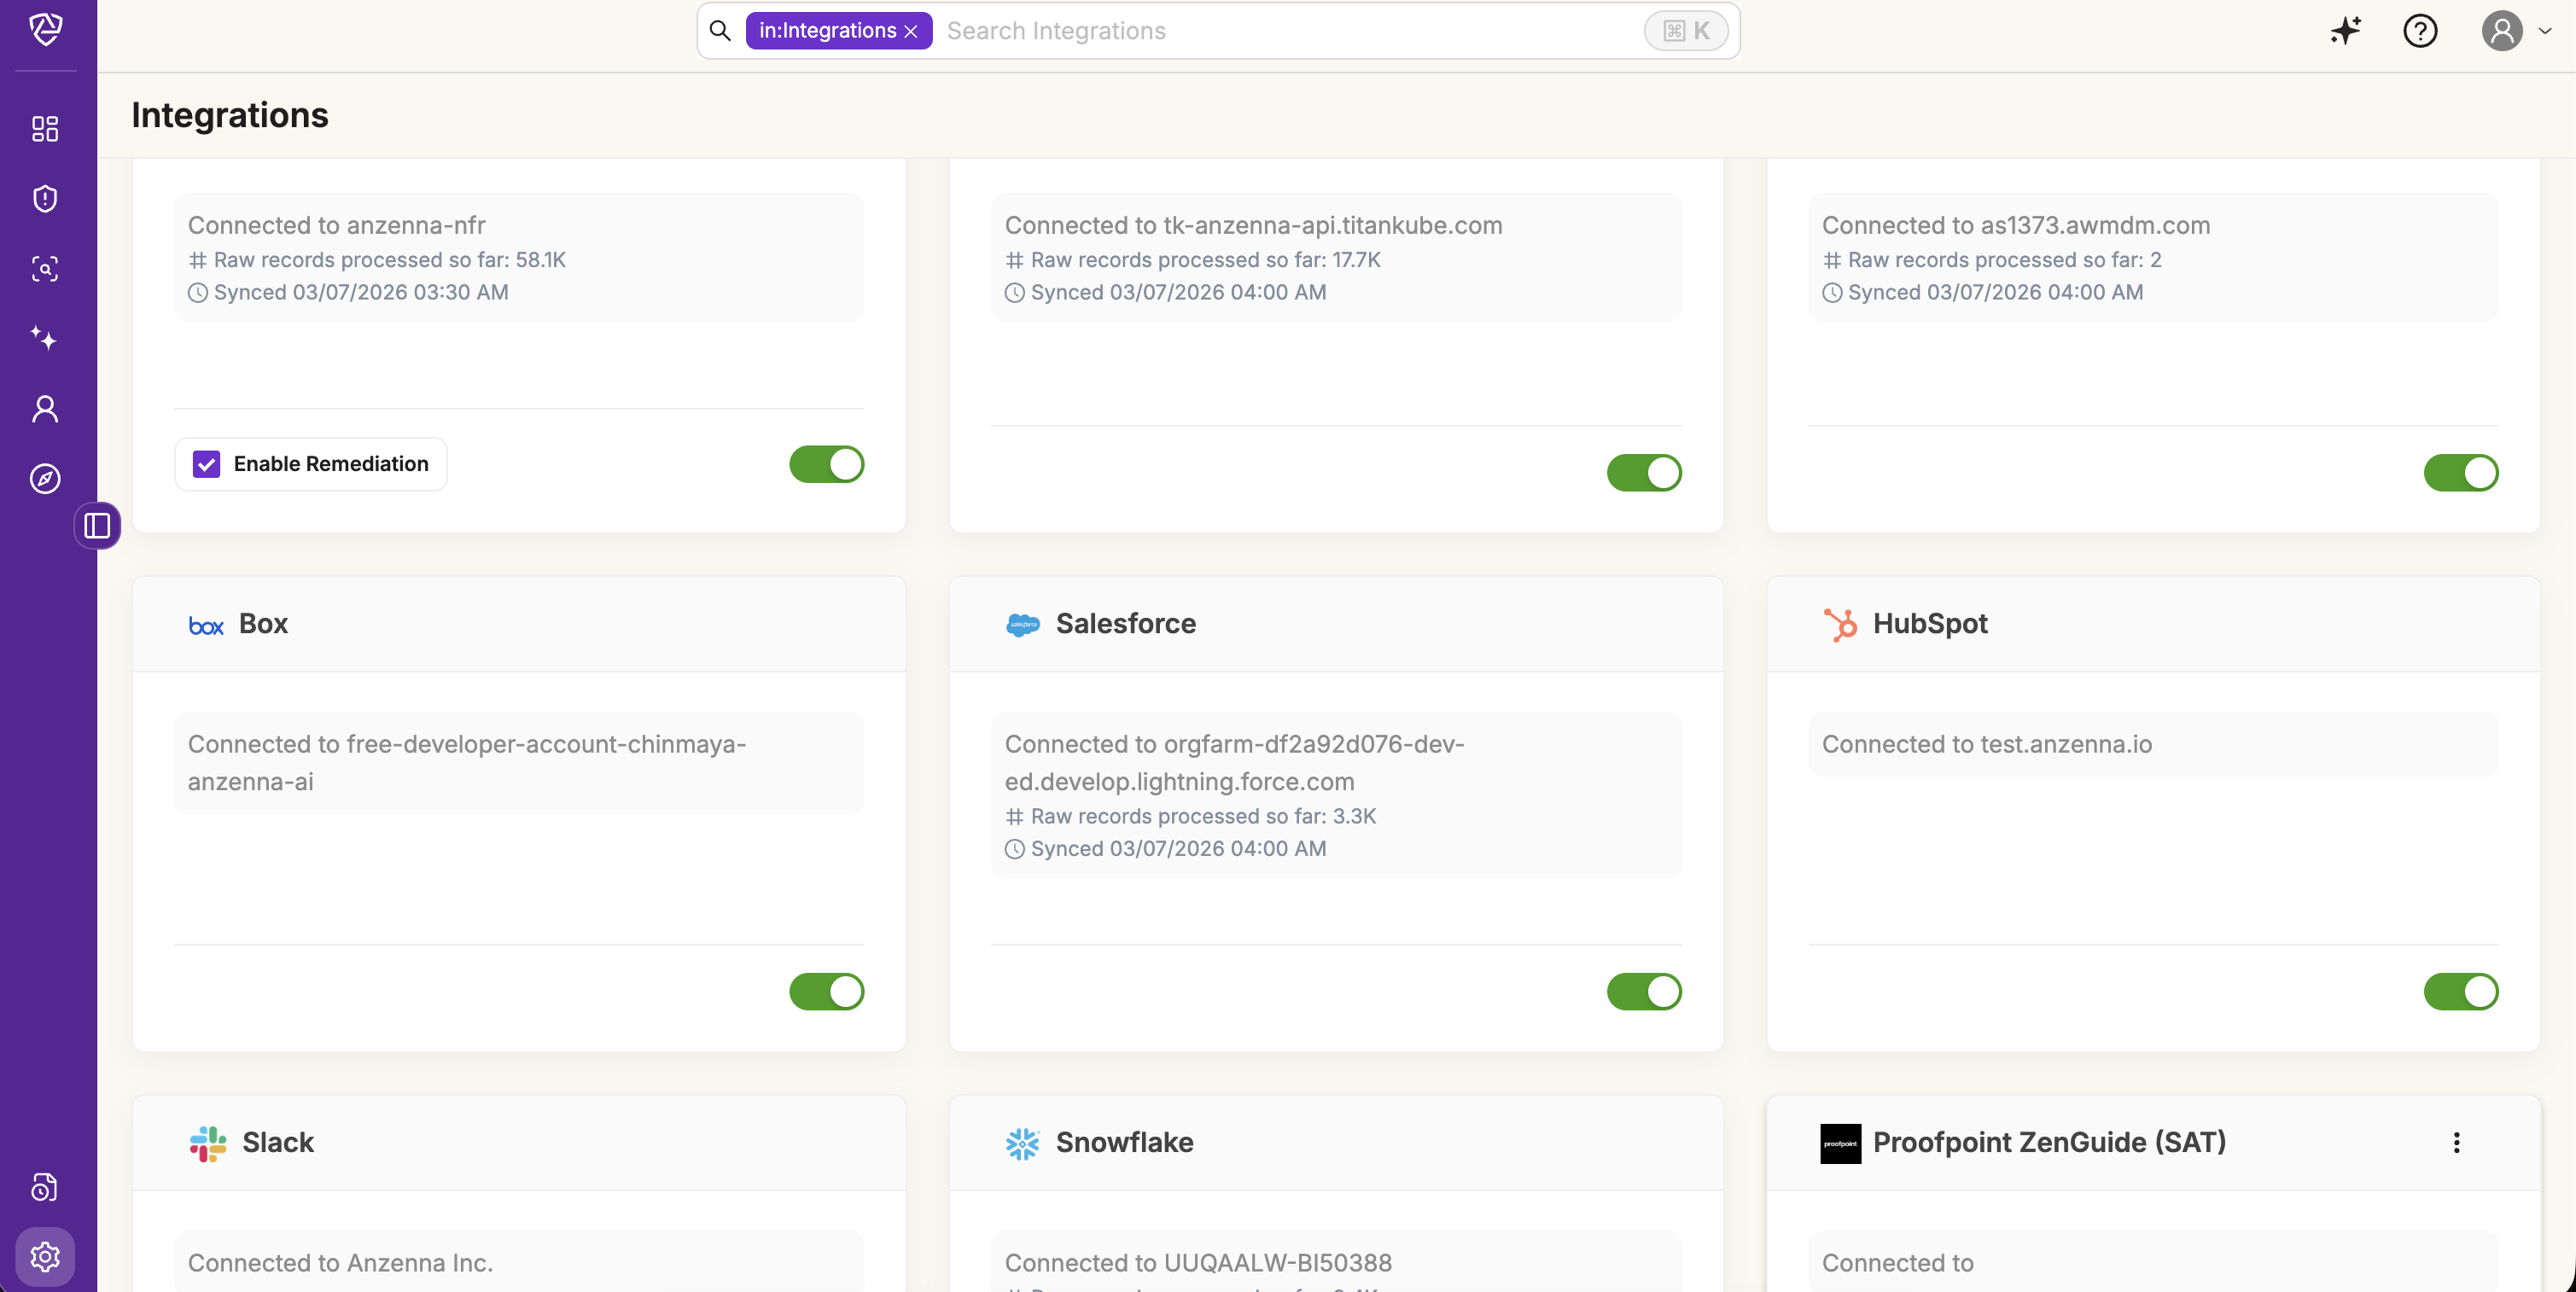The width and height of the screenshot is (2576, 1292).
Task: Open the scan search sidebar icon
Action: click(x=45, y=268)
